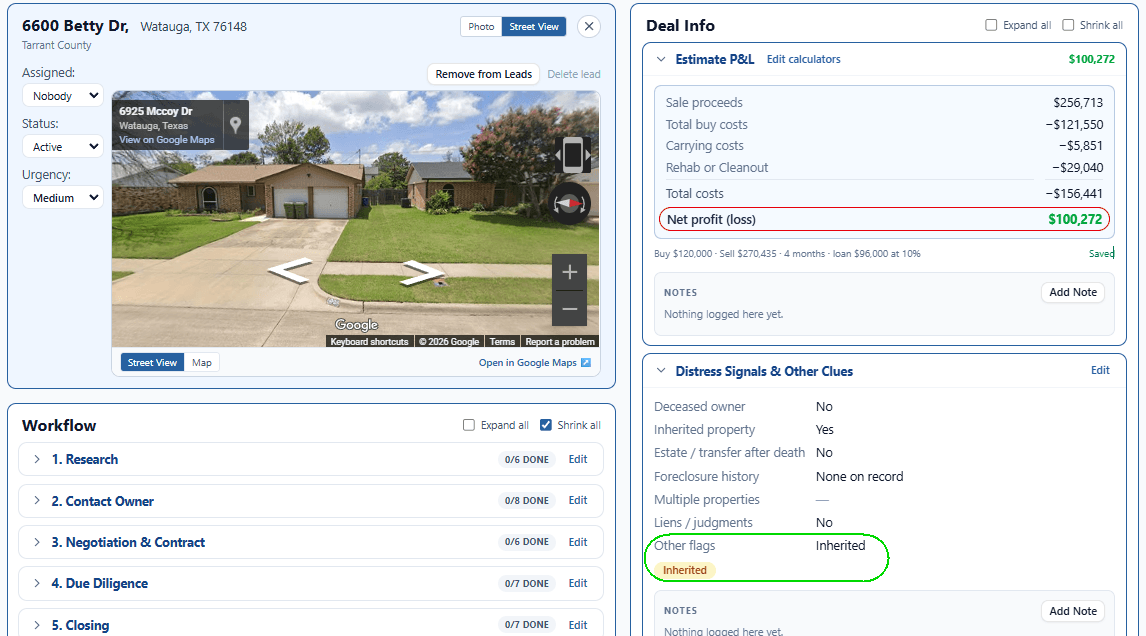Close the property details panel with the X
This screenshot has height=636, width=1146.
tap(588, 26)
